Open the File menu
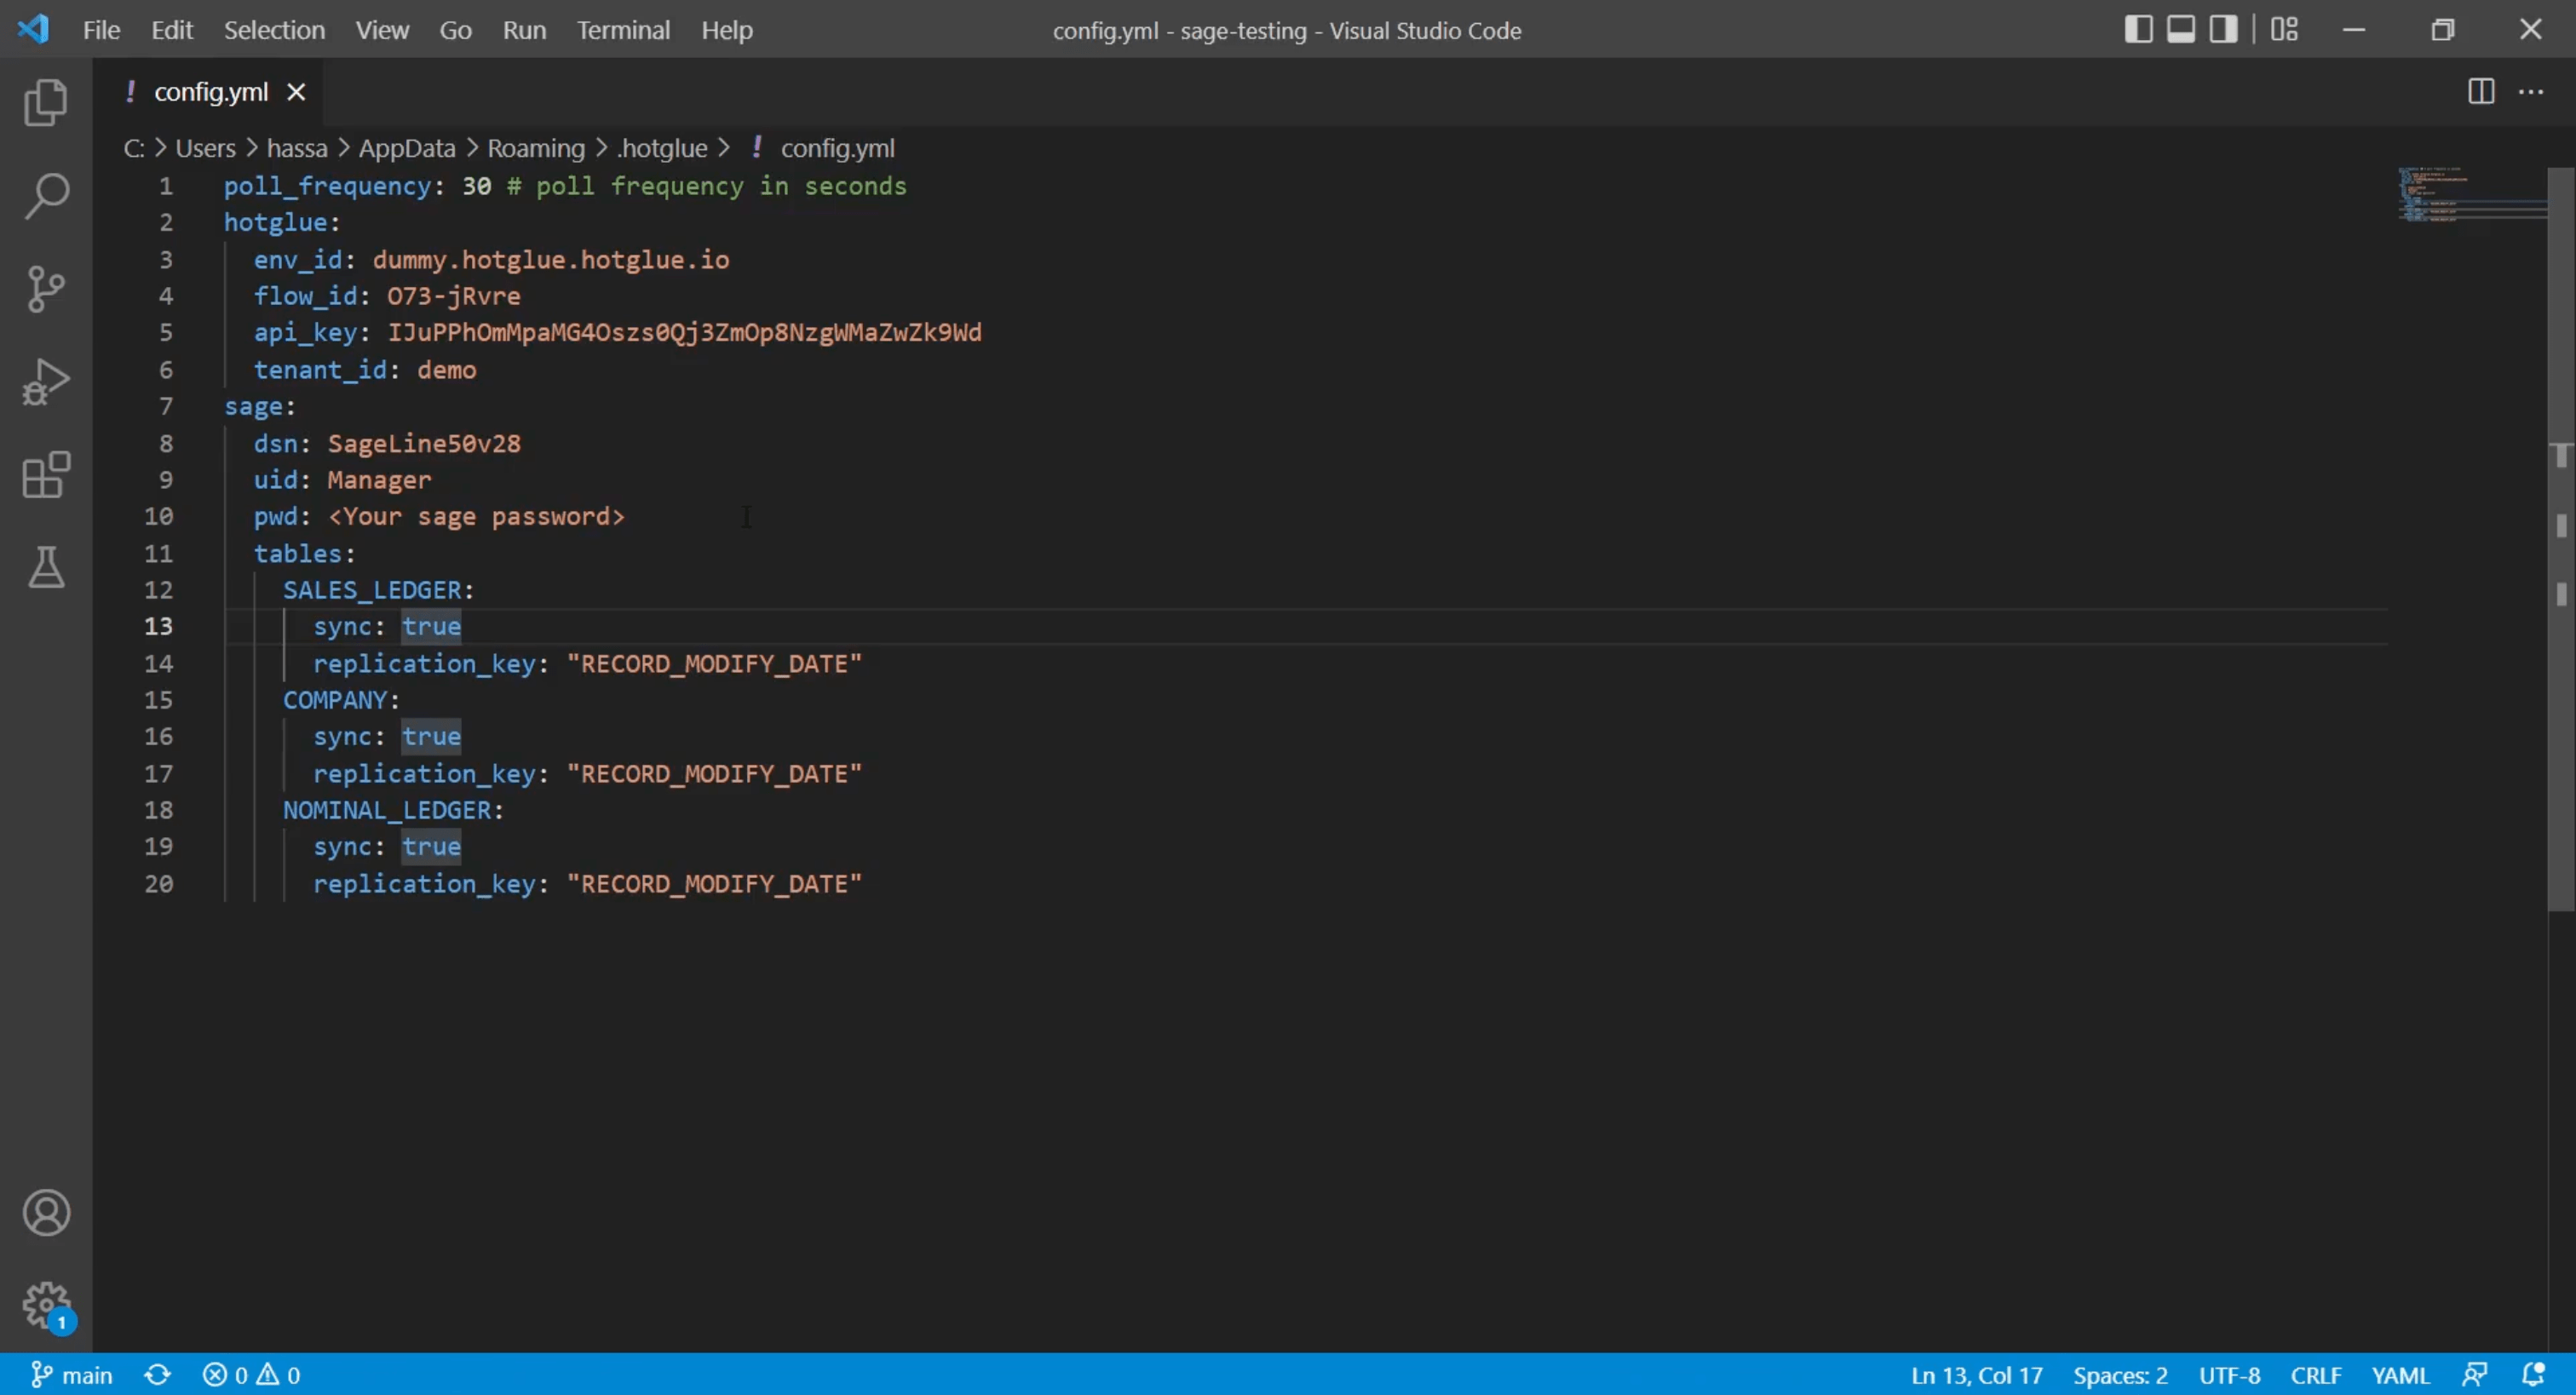Viewport: 2576px width, 1395px height. [x=101, y=30]
